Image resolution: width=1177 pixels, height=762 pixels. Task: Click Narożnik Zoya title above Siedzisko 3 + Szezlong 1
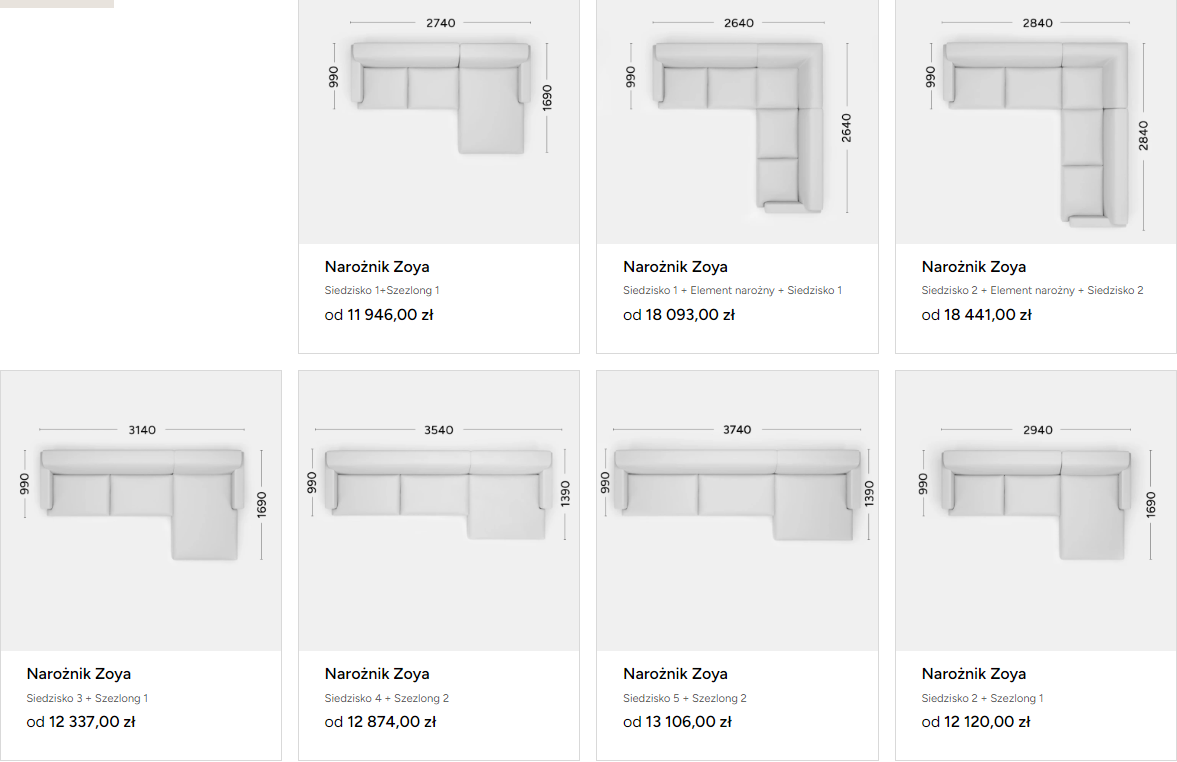(x=79, y=673)
